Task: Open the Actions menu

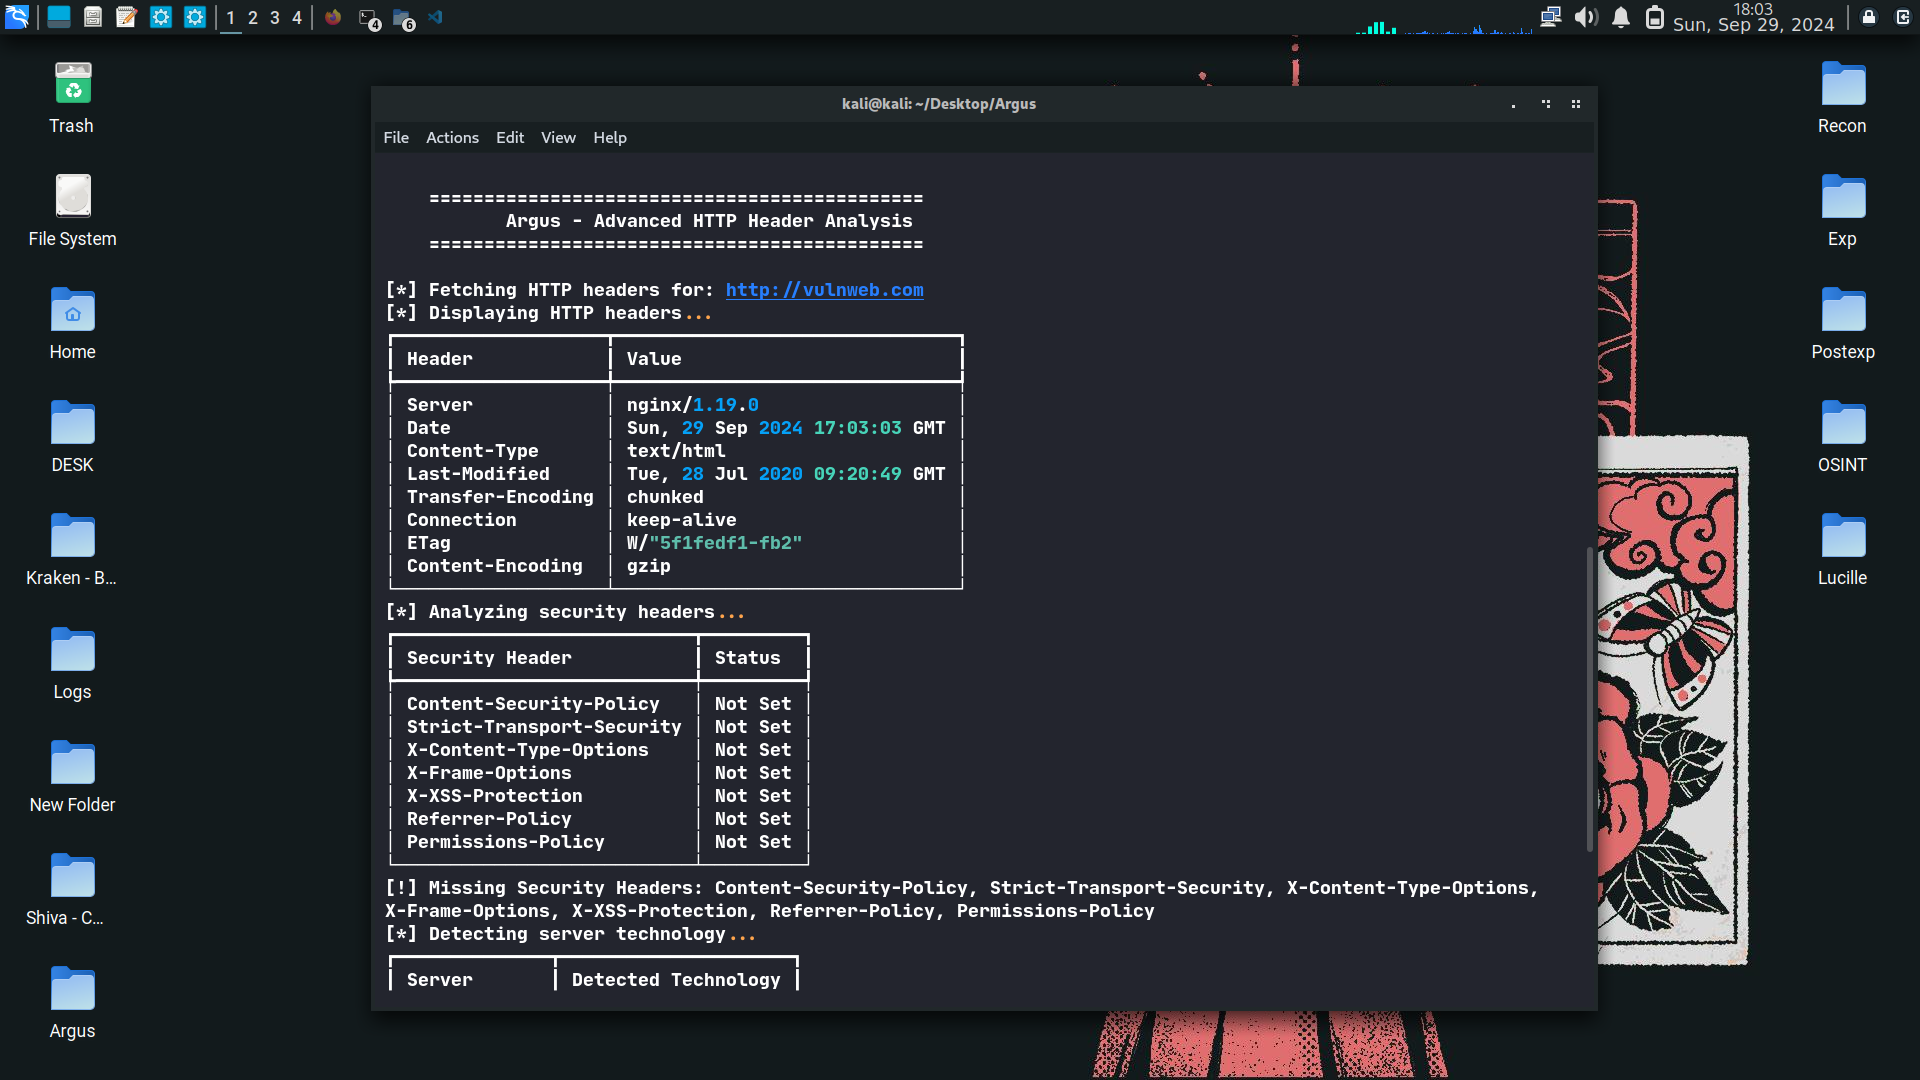Action: pos(452,138)
